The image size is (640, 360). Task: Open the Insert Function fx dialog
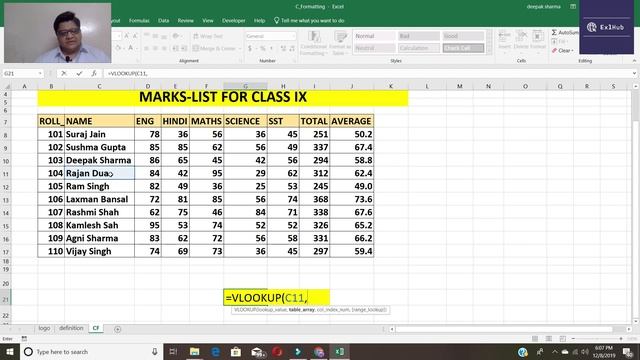pos(94,73)
